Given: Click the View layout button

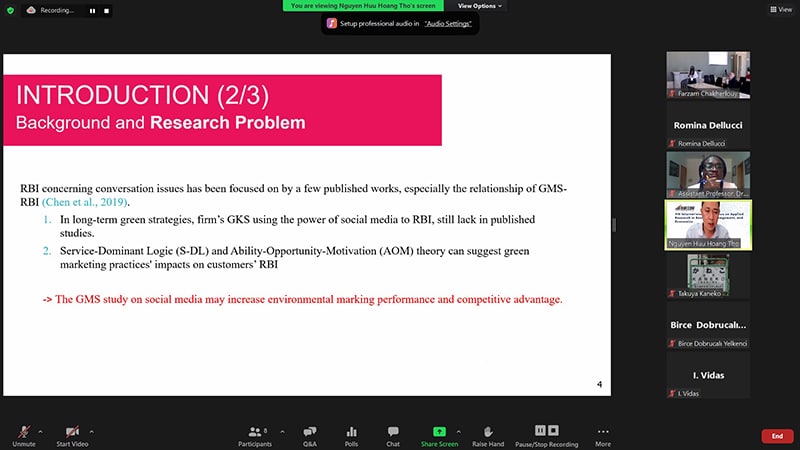Looking at the screenshot, I should (778, 9).
